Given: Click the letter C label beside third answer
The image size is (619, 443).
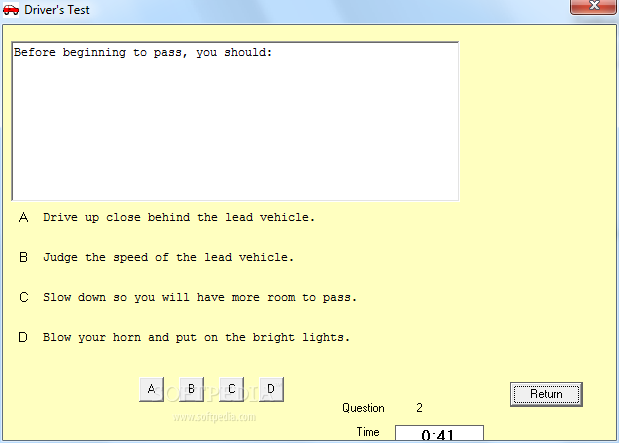Looking at the screenshot, I should tap(24, 297).
